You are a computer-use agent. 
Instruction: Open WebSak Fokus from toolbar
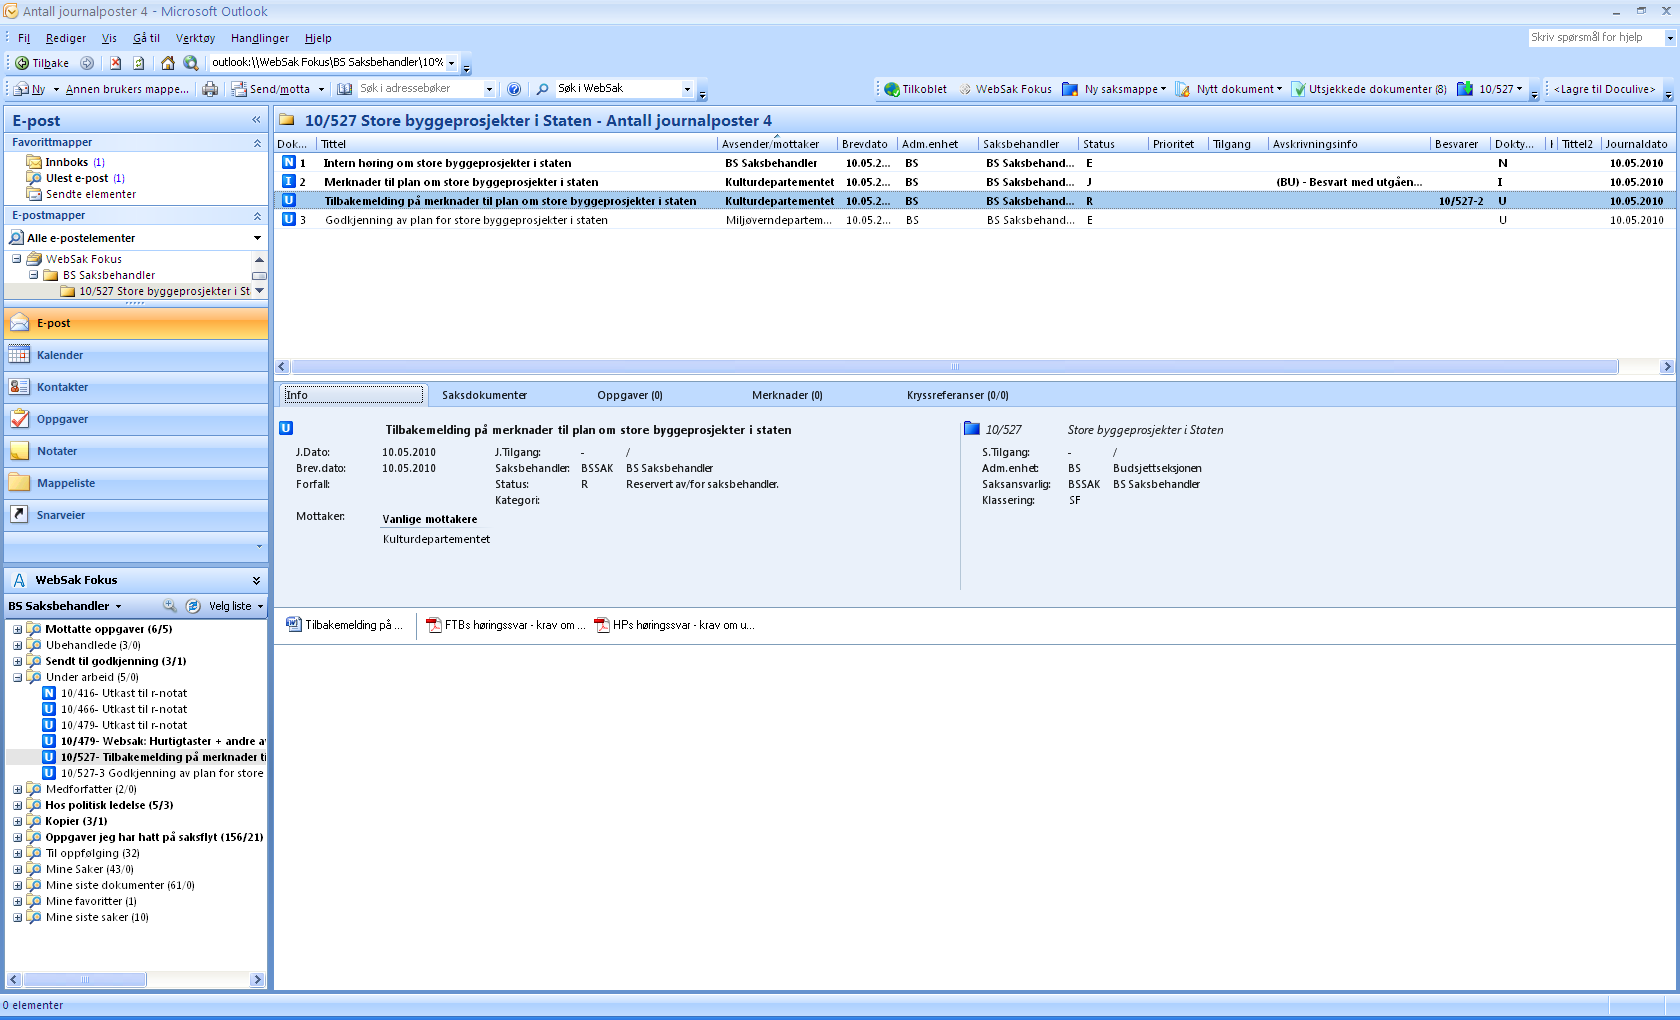1005,89
